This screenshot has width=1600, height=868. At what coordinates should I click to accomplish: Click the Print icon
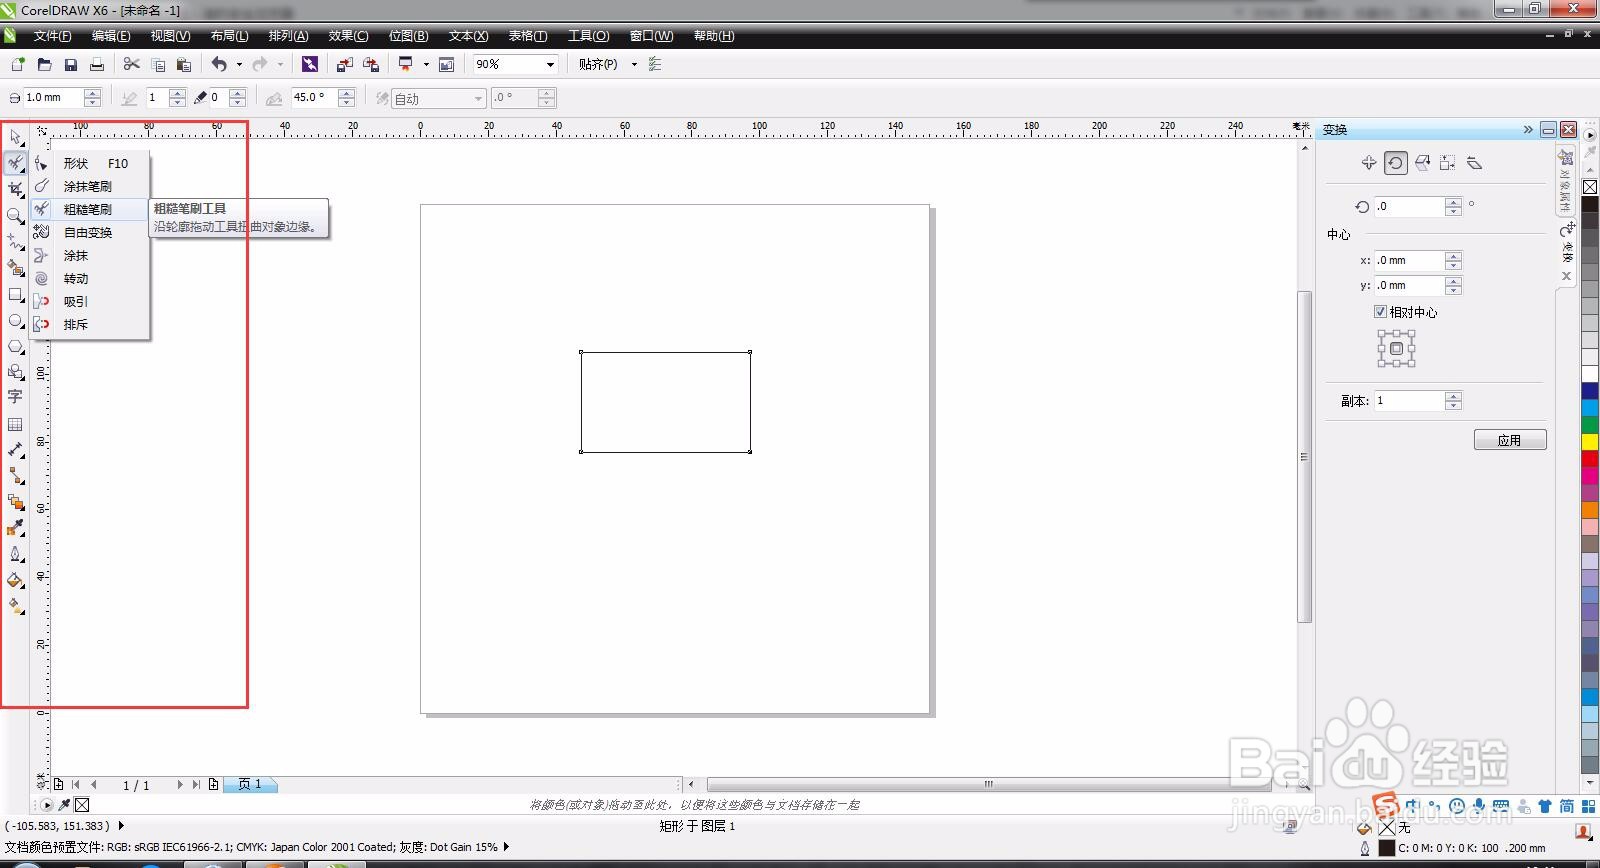coord(97,64)
